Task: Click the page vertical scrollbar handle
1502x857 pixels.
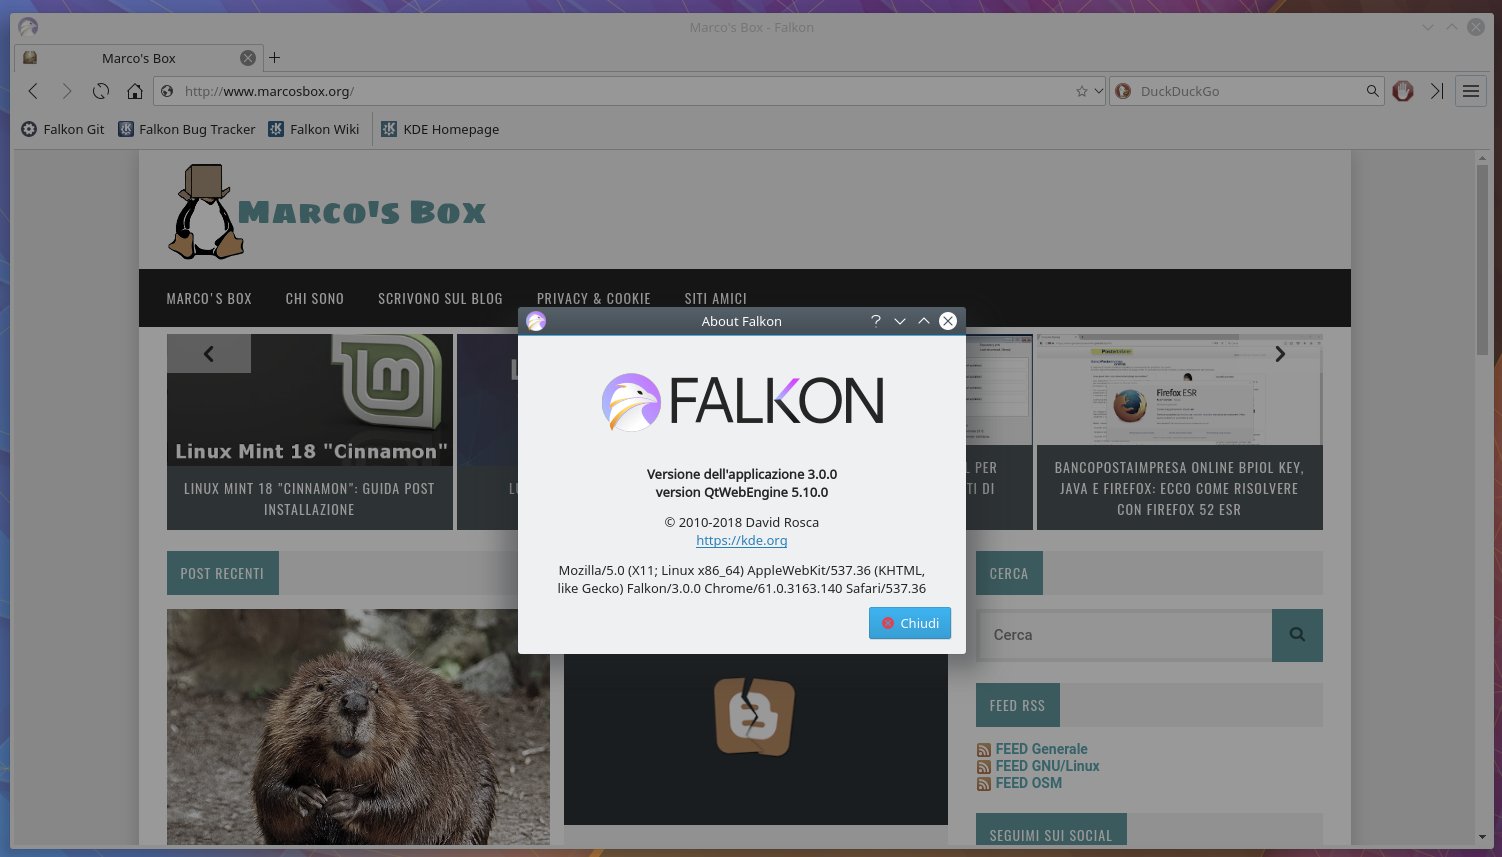Action: (x=1483, y=259)
